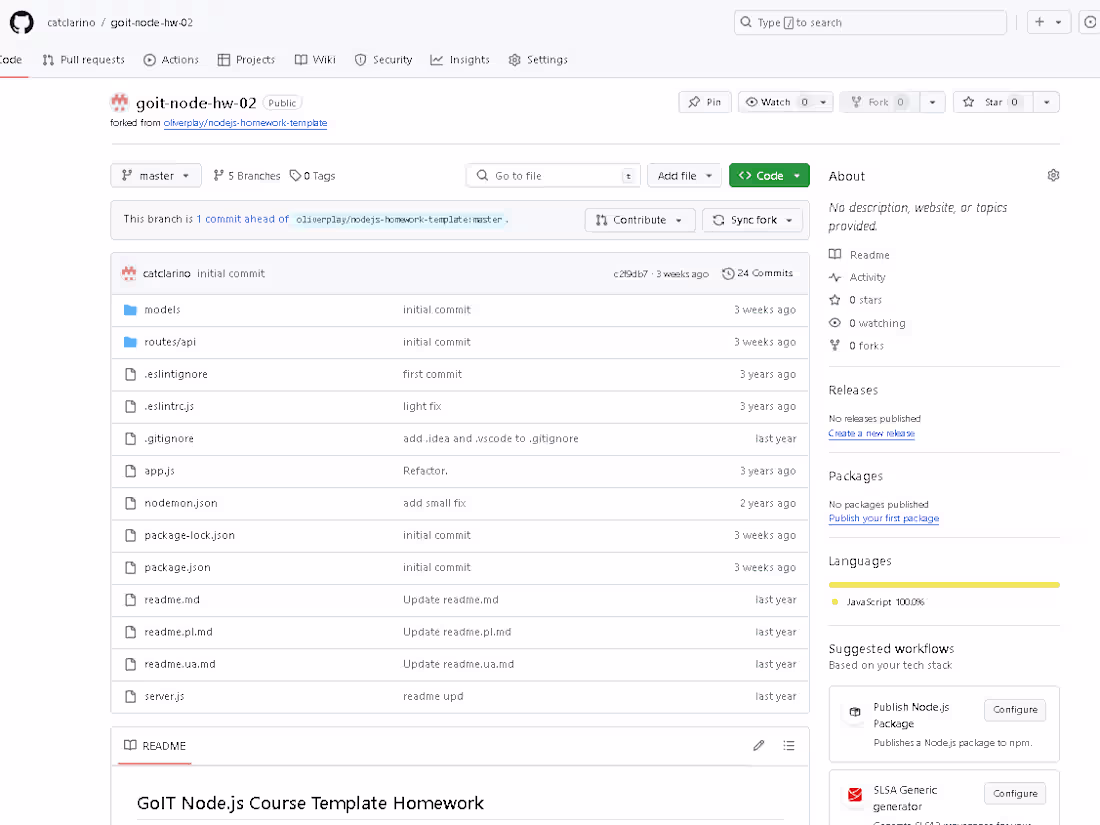The width and height of the screenshot is (1100, 825).
Task: Open About section settings via gear icon
Action: [x=1053, y=174]
